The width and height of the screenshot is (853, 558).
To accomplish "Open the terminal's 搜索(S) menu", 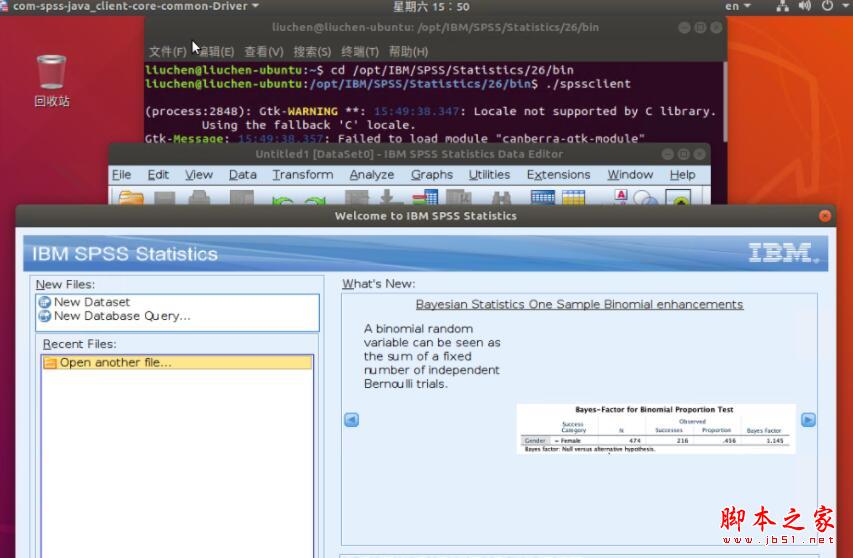I will click(312, 52).
